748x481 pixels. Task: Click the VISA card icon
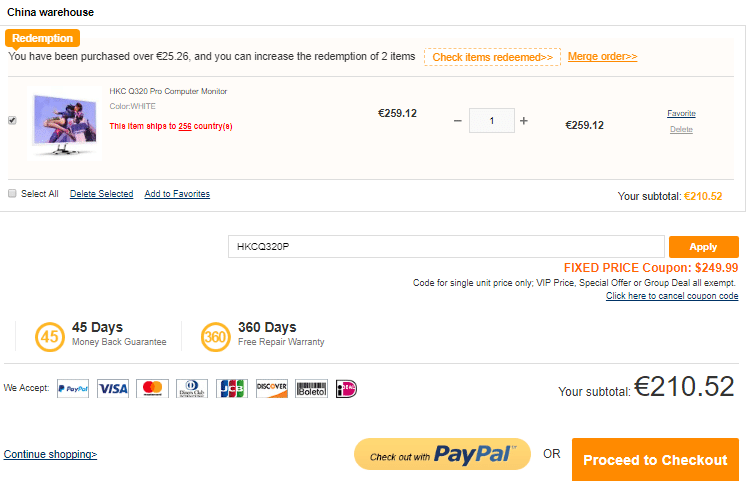[x=113, y=388]
